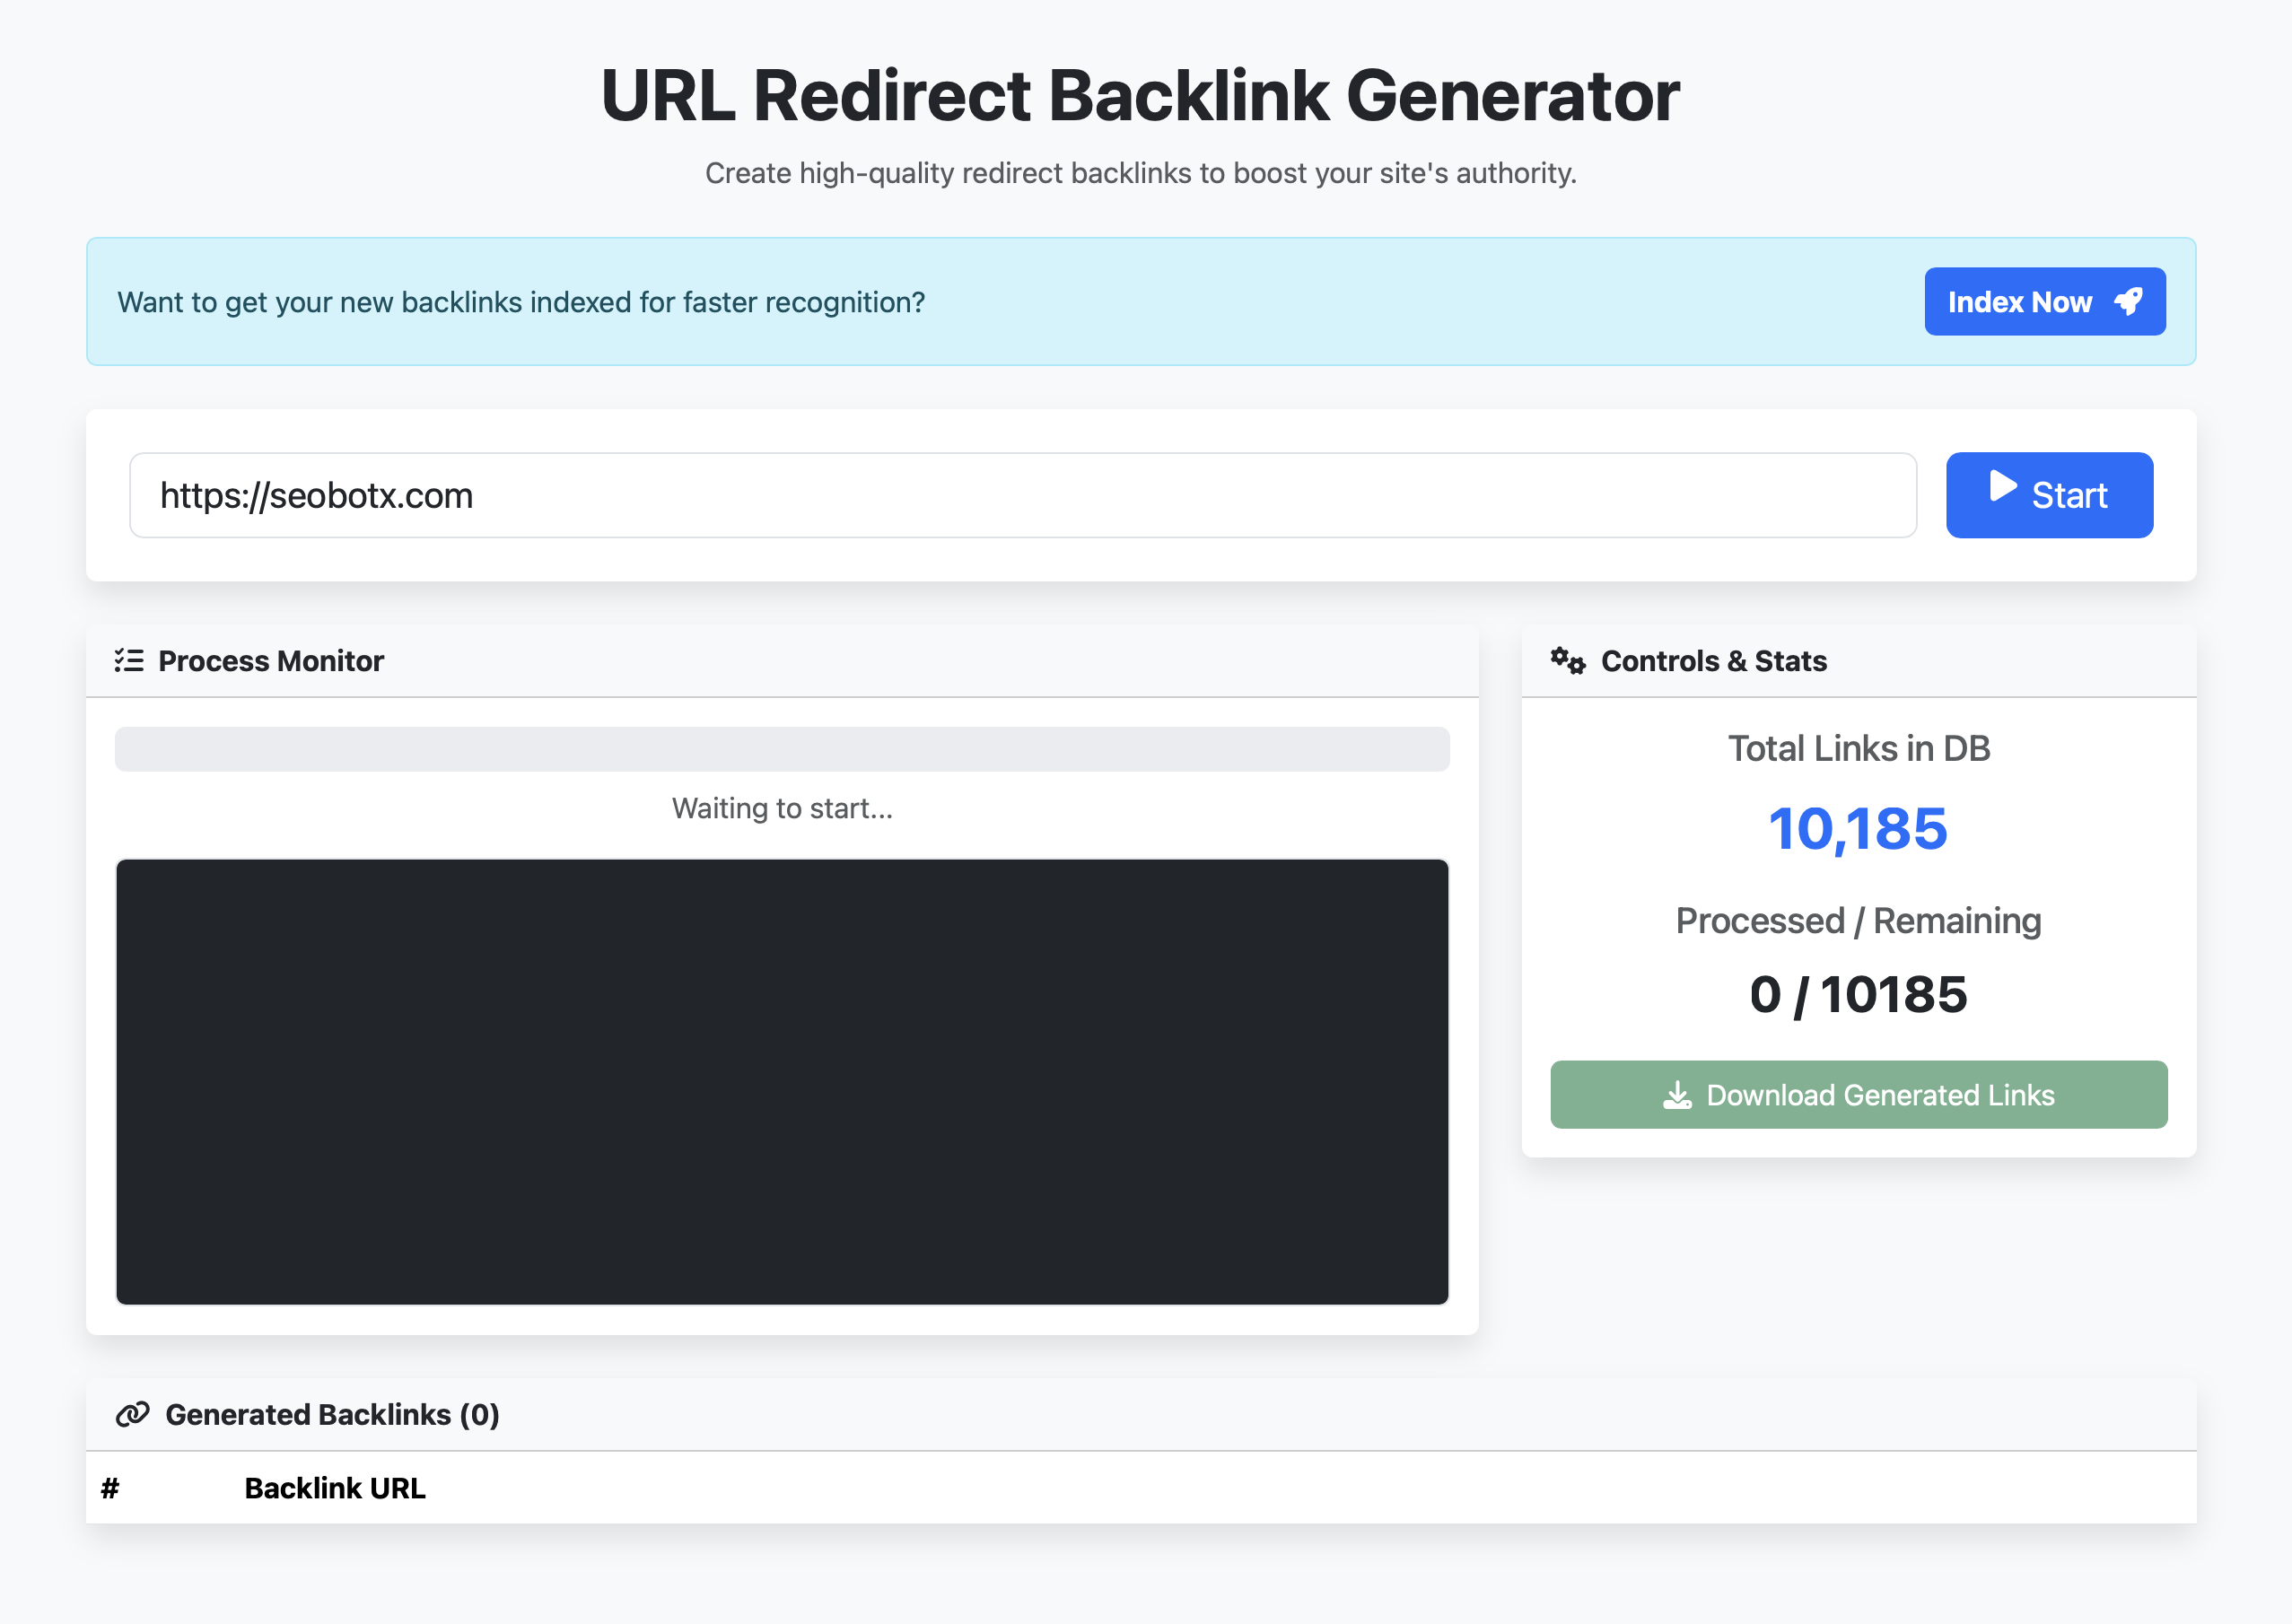Click the rocket icon on Index Now
The image size is (2292, 1624).
coord(2128,301)
